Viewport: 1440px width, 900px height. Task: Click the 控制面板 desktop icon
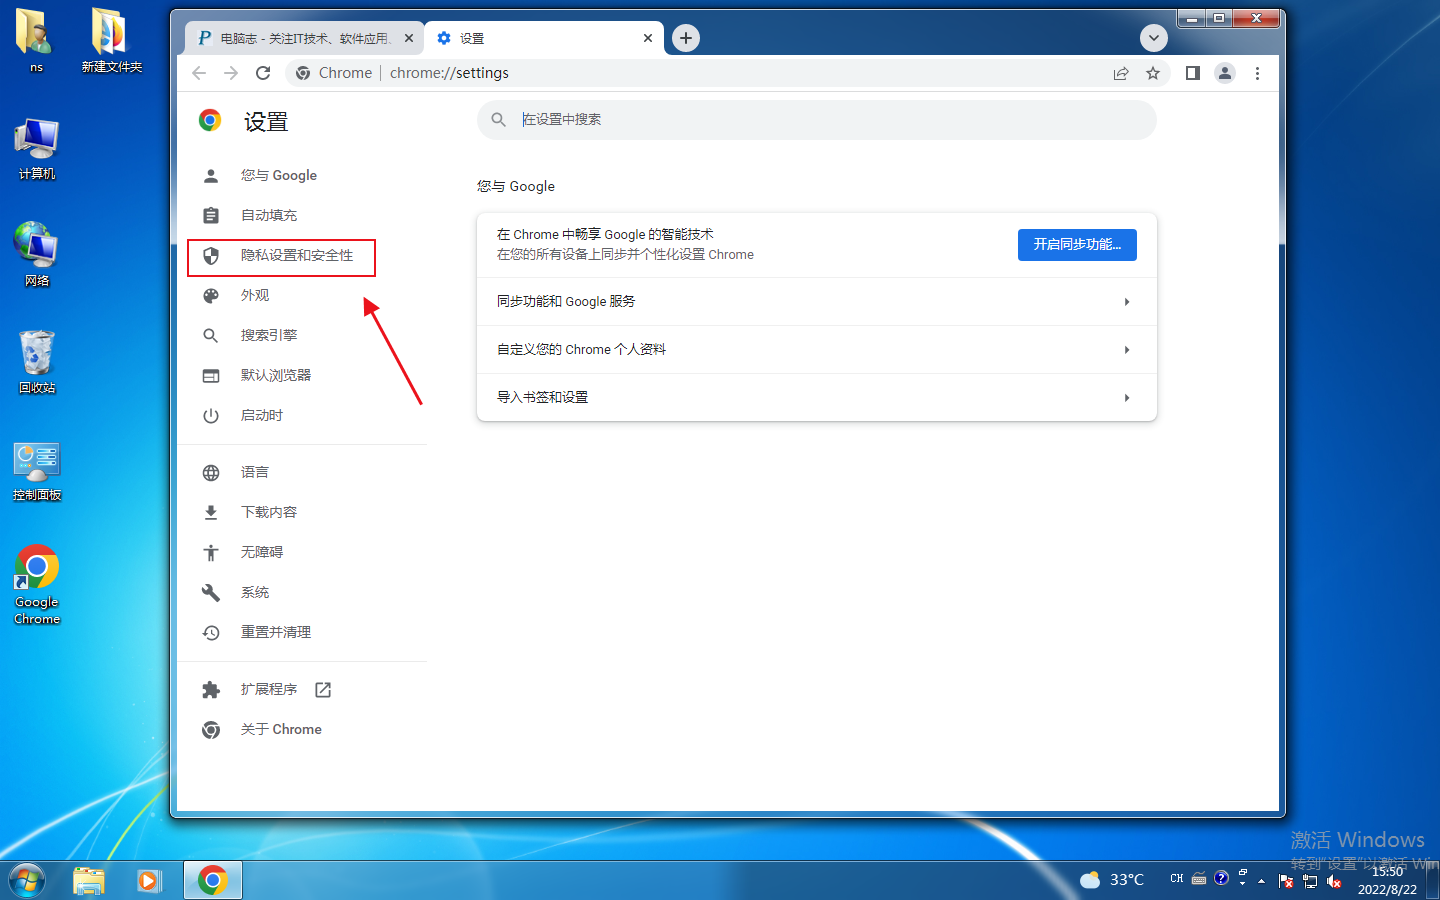click(37, 472)
